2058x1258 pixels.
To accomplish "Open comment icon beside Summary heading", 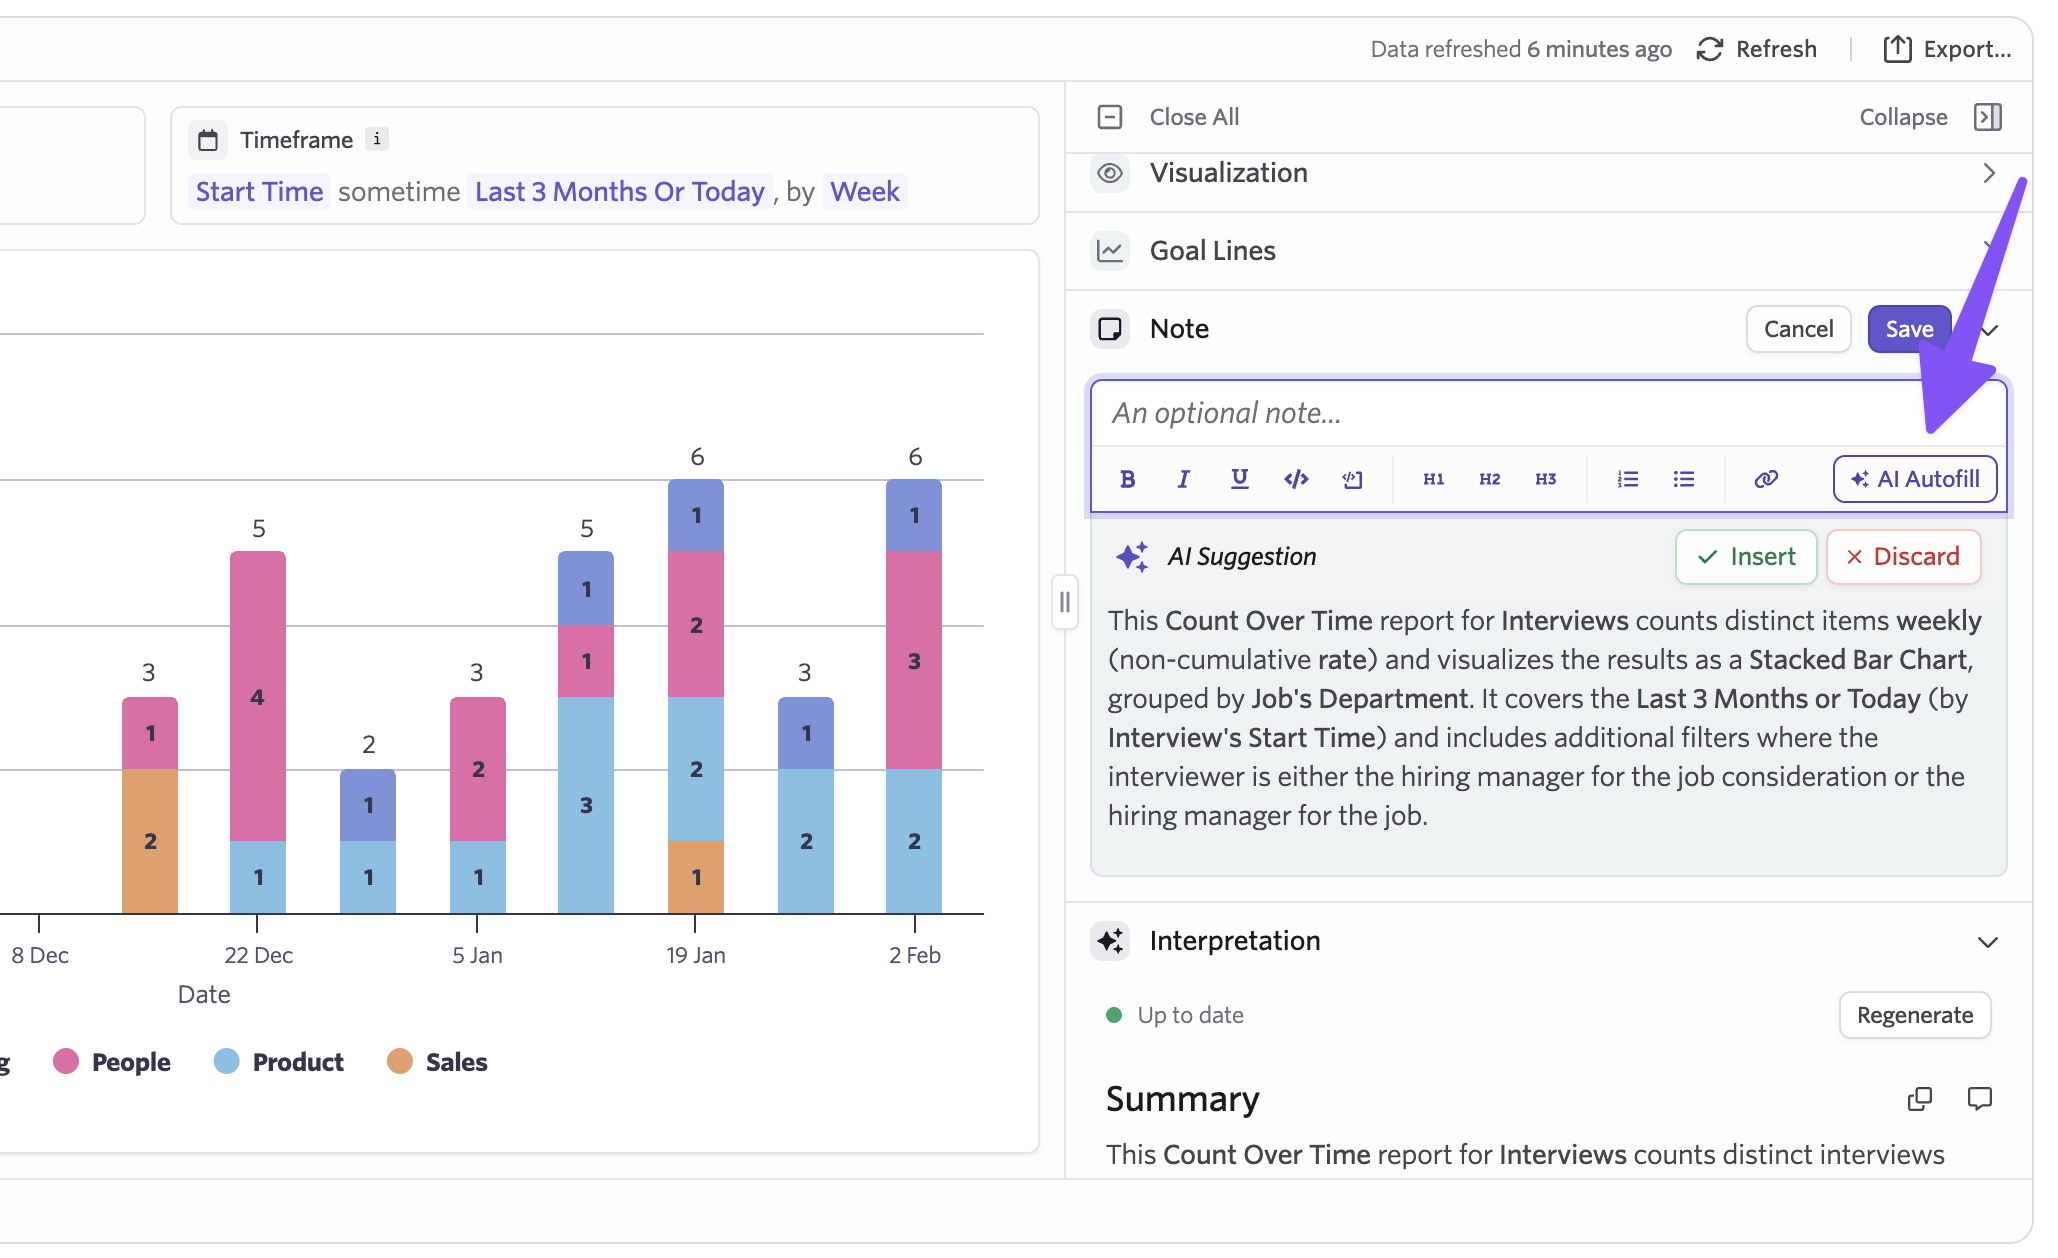I will coord(1979,1099).
